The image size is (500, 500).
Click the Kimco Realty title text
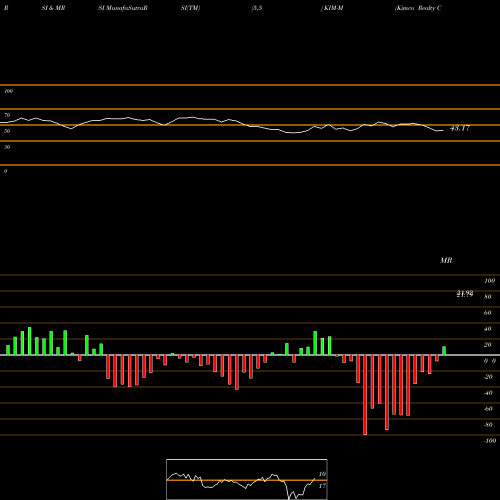click(418, 8)
